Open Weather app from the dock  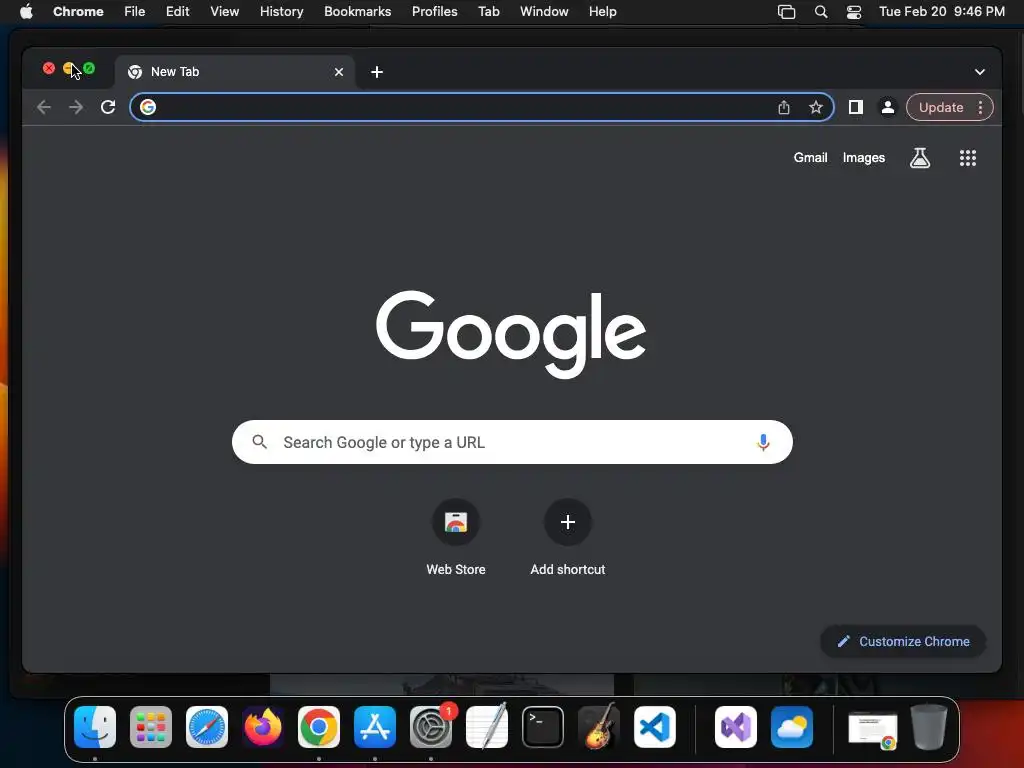(792, 727)
